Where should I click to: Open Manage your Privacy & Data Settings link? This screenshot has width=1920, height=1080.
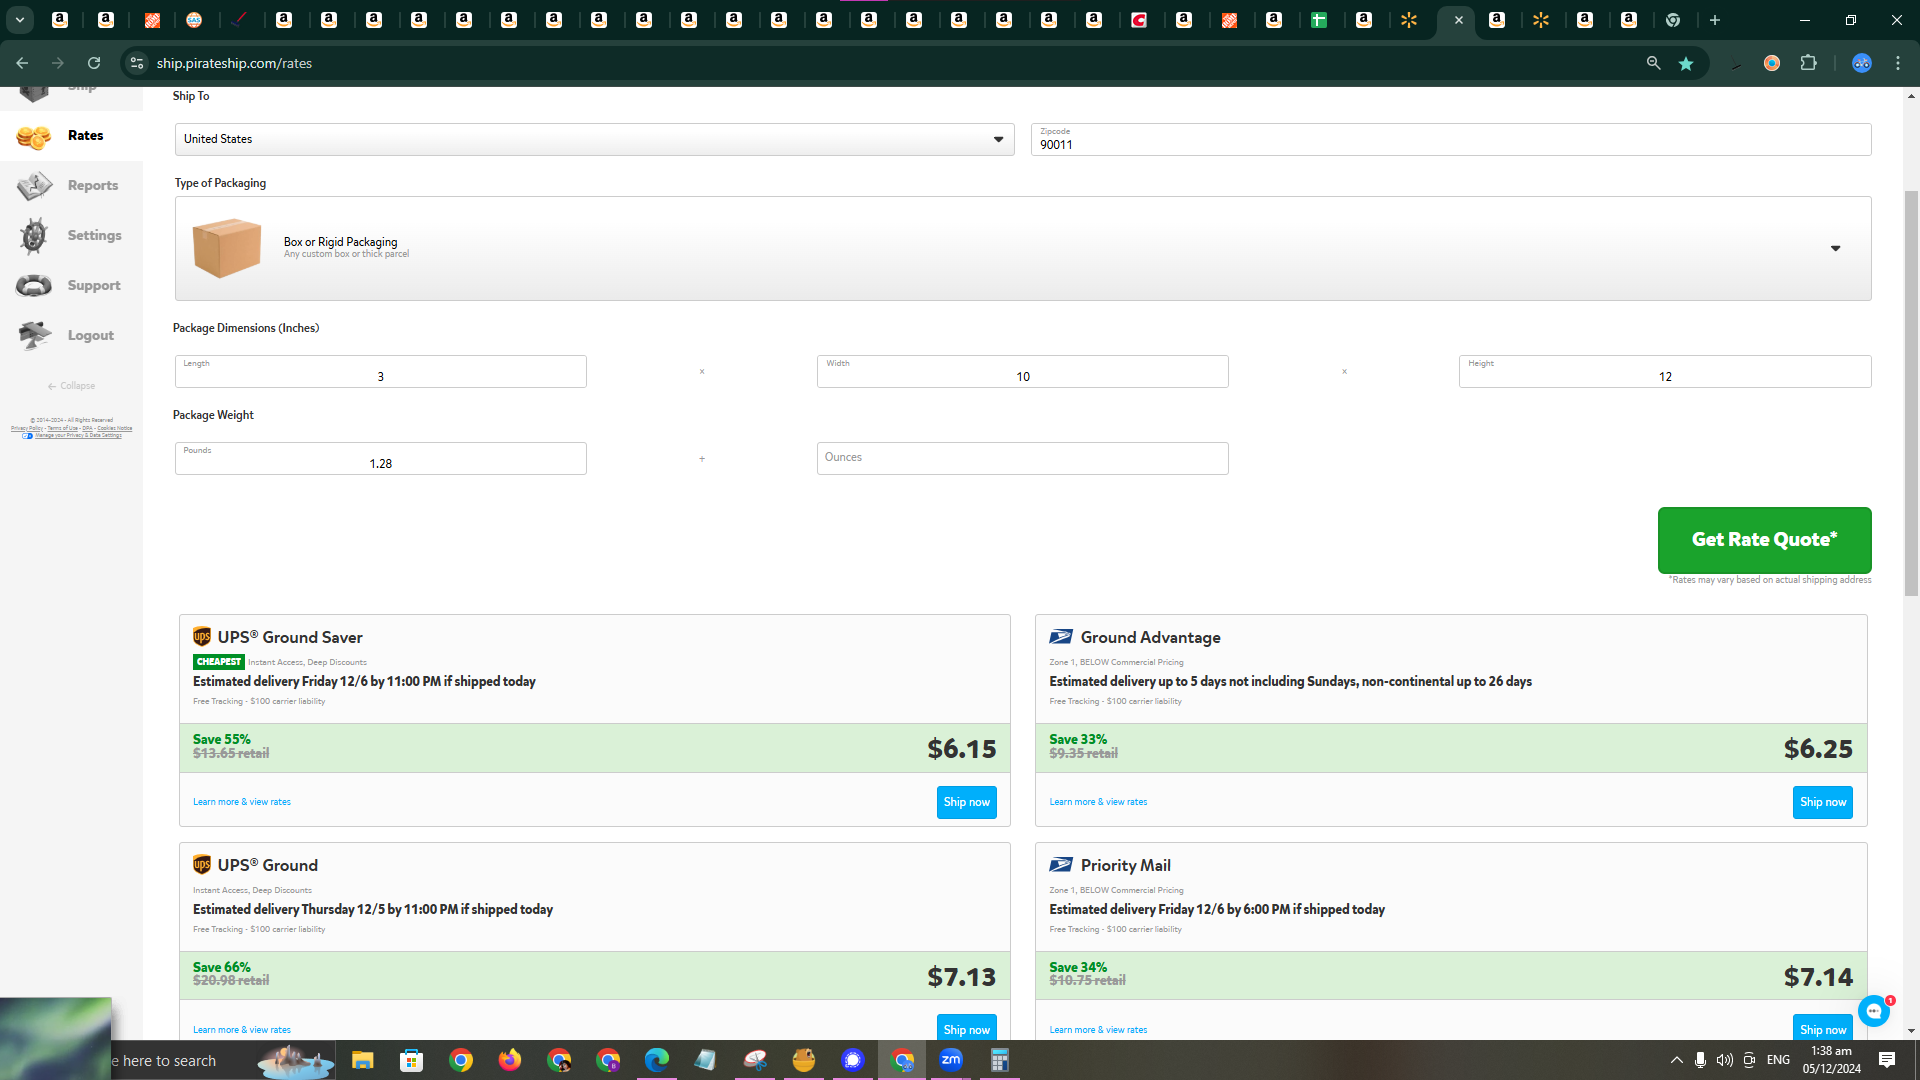78,436
